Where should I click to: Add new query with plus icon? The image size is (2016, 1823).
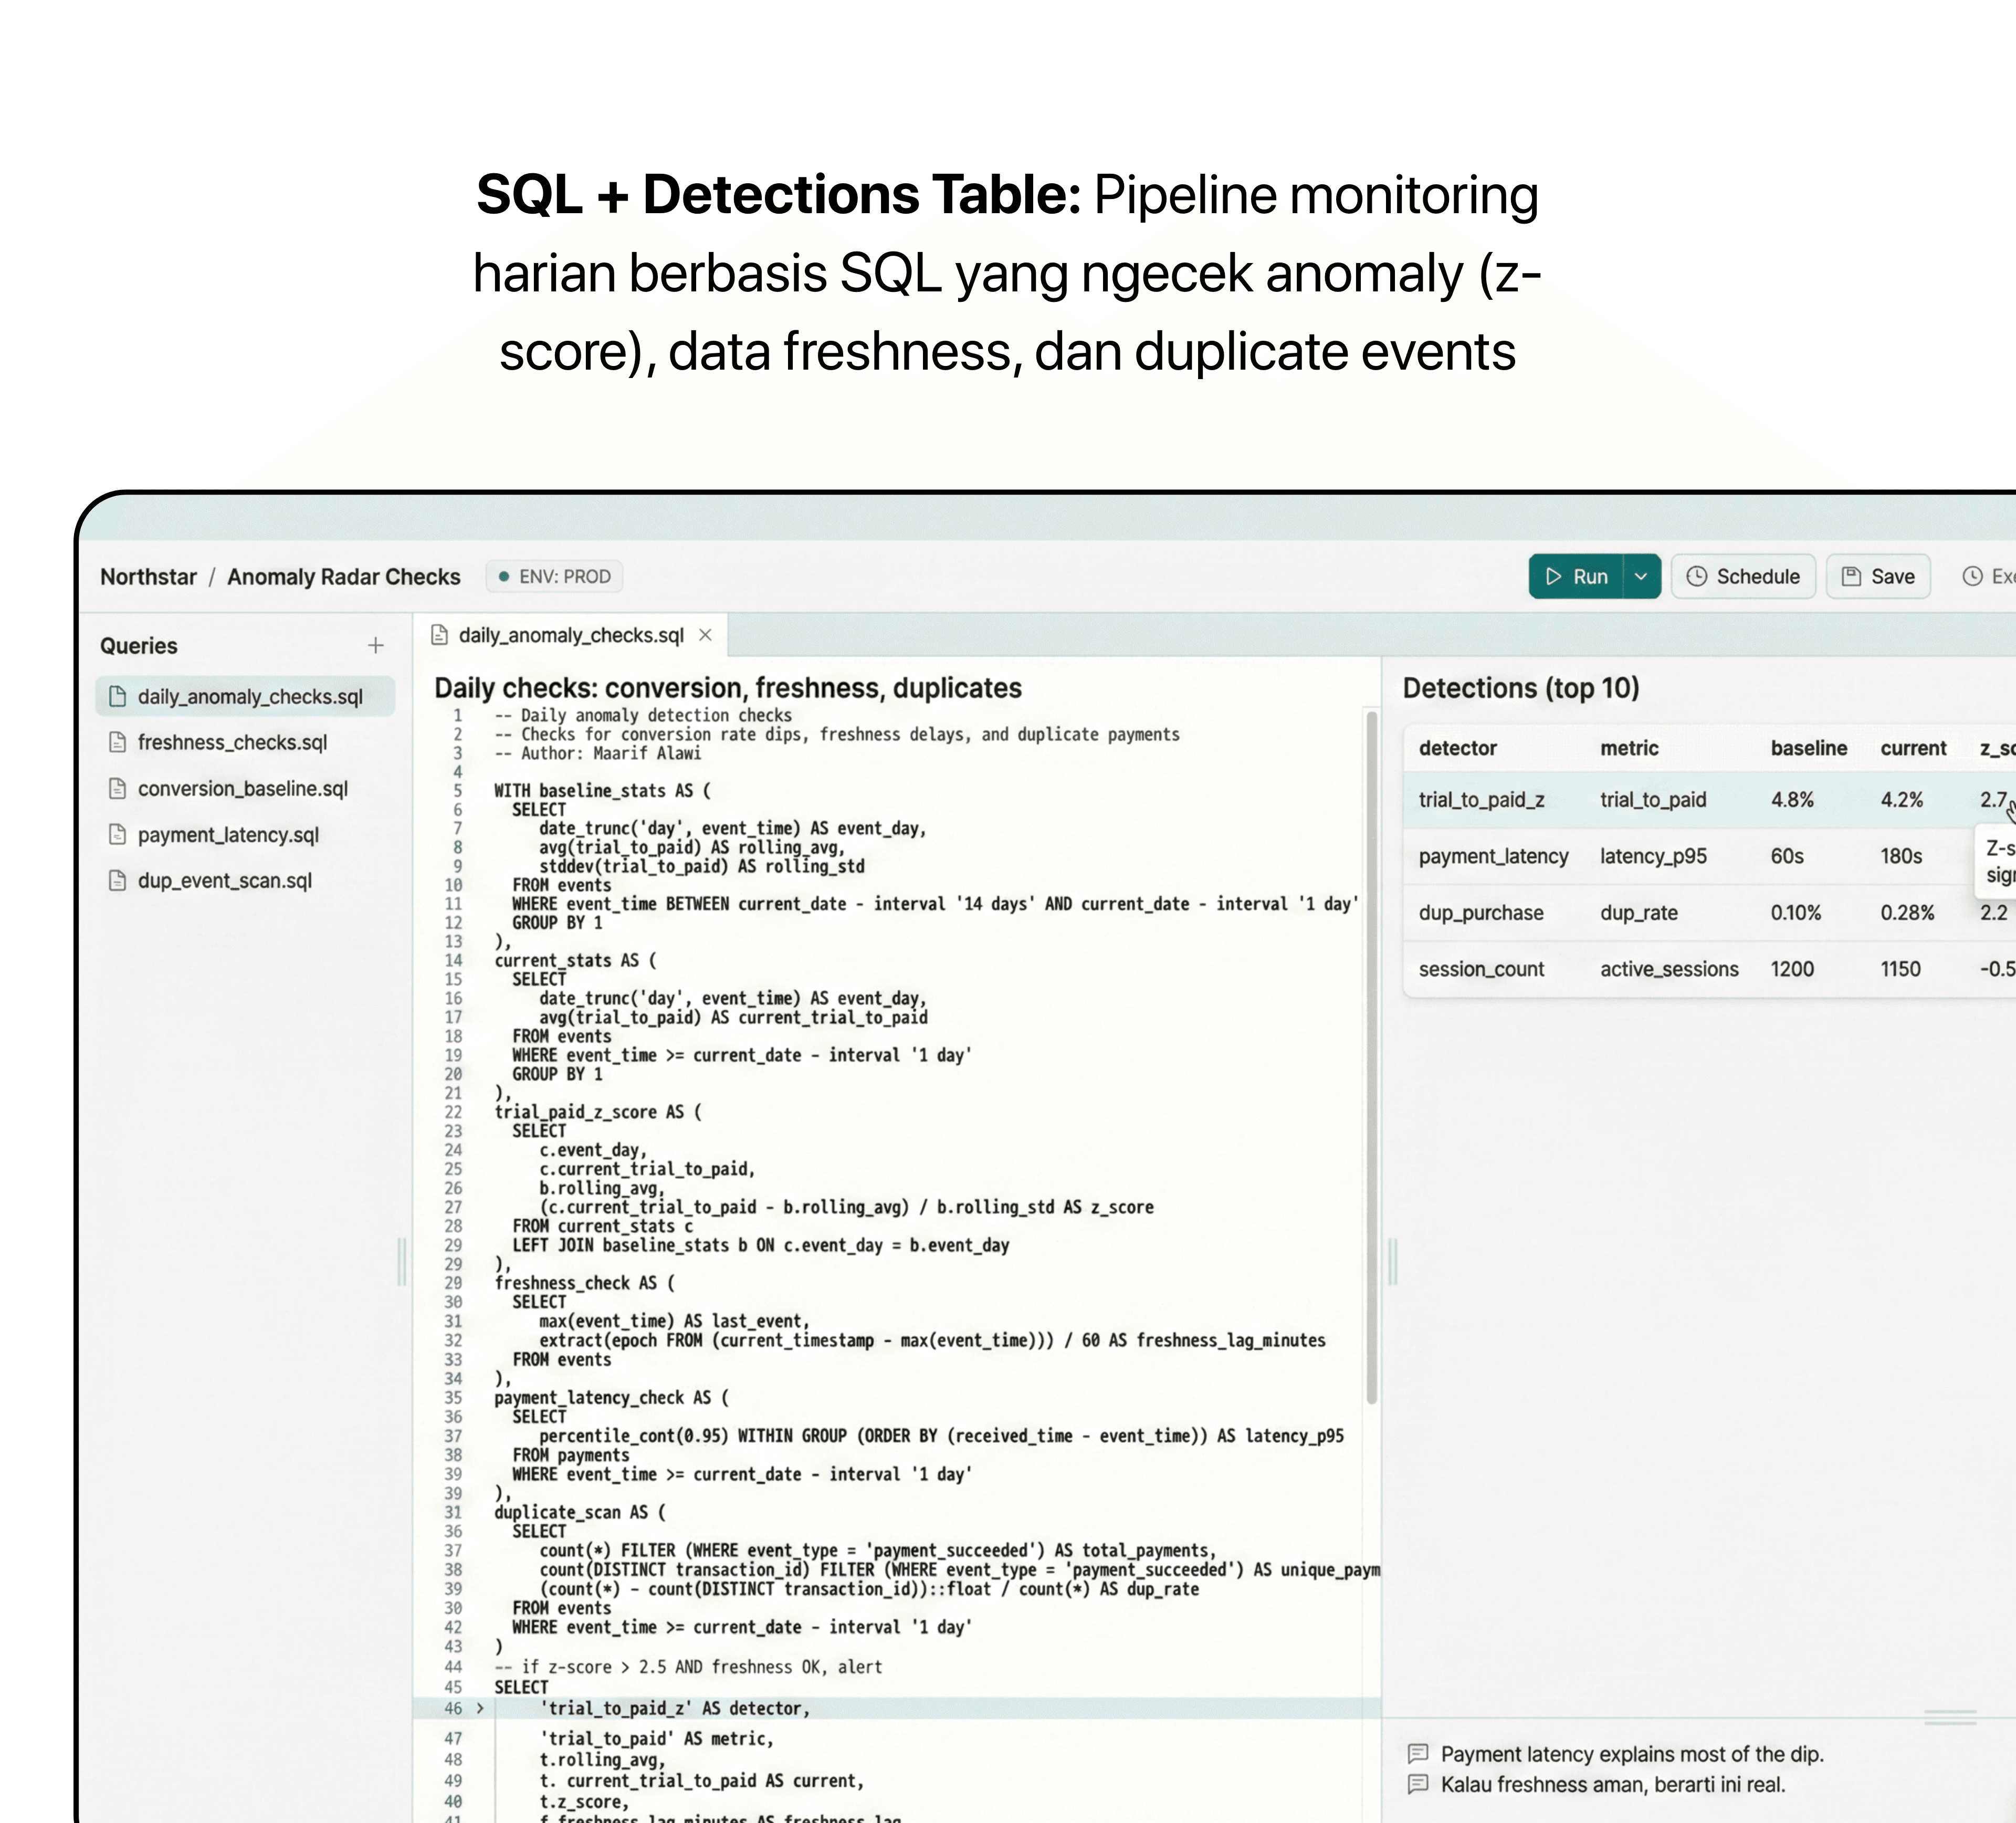(x=376, y=646)
